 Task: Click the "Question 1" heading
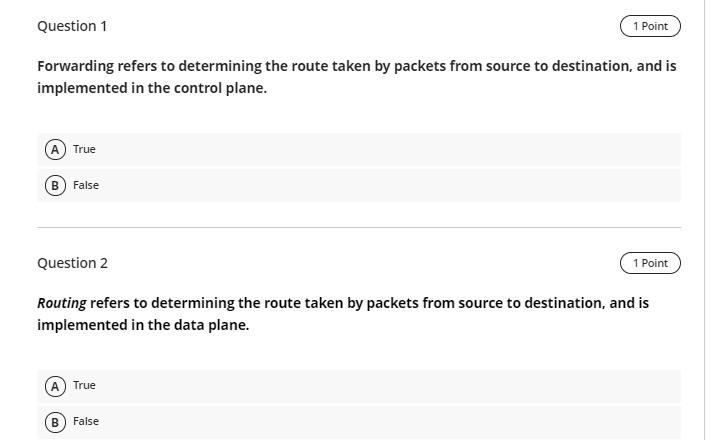(x=72, y=26)
